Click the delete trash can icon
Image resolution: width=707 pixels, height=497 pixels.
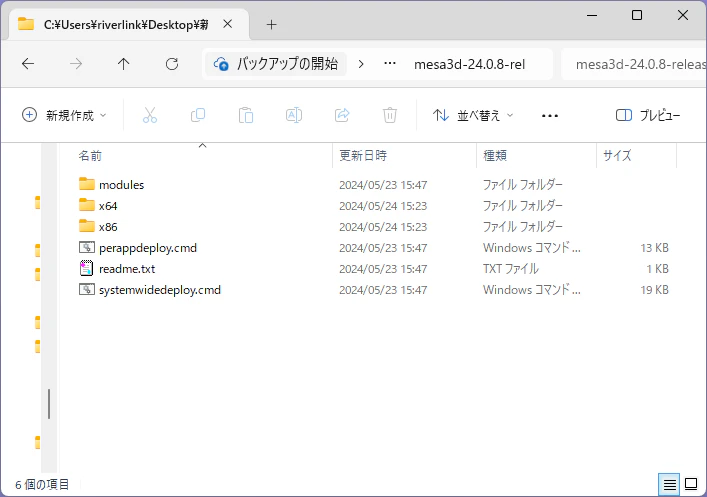[x=390, y=115]
